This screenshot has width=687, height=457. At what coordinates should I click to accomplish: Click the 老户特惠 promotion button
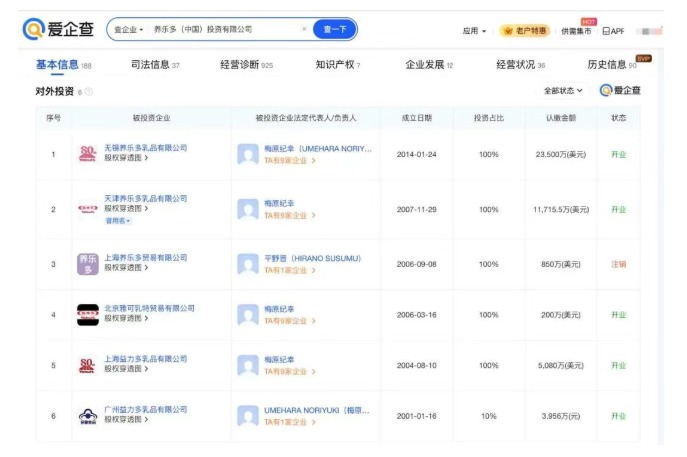(x=524, y=31)
